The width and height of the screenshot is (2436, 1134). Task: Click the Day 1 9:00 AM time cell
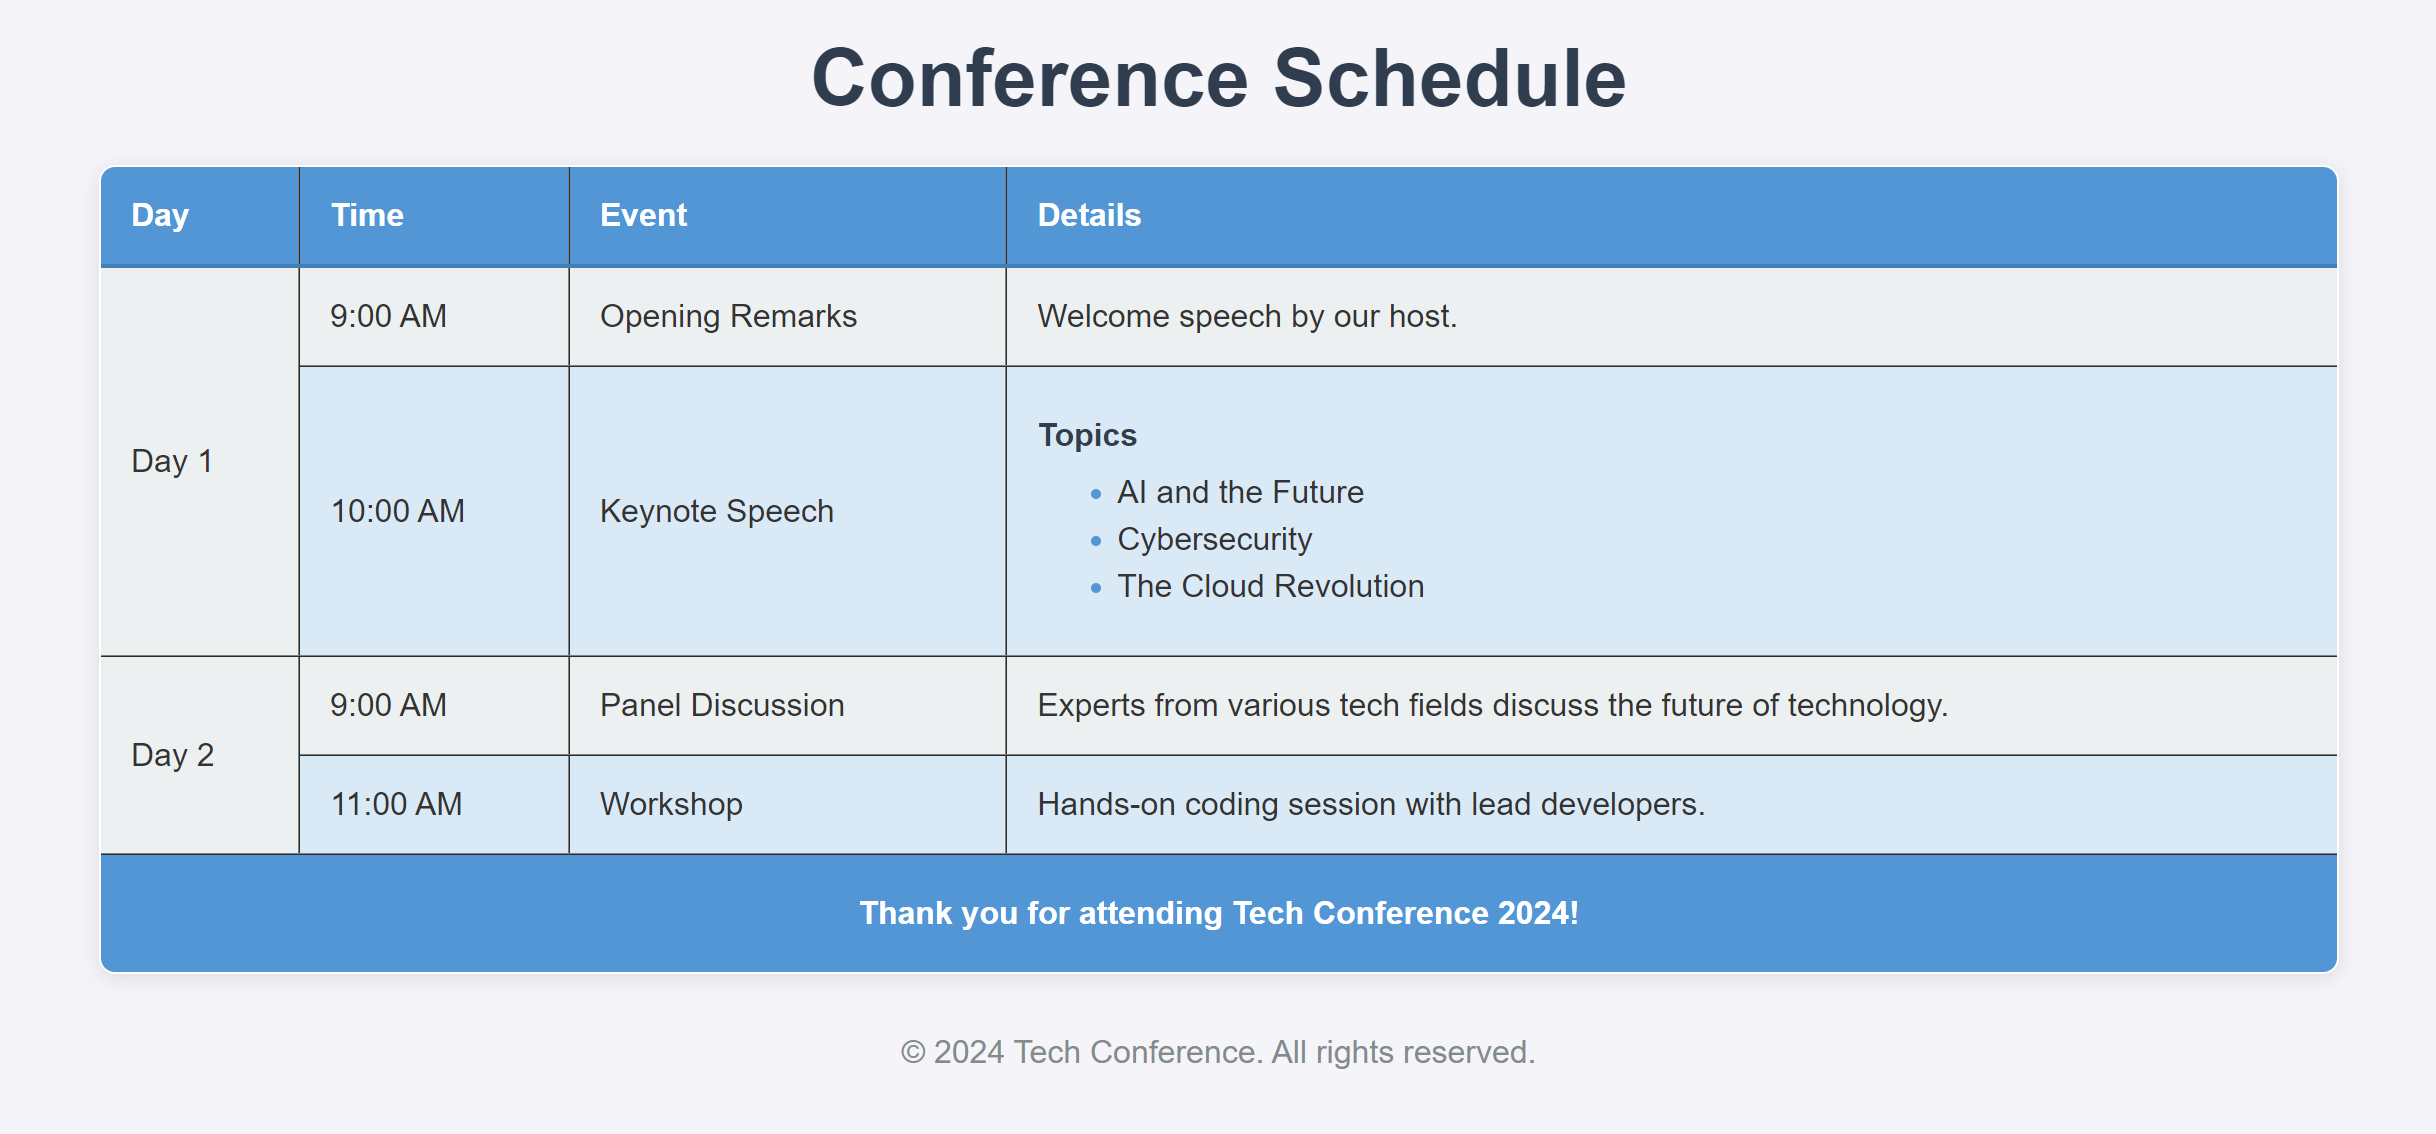pos(434,316)
